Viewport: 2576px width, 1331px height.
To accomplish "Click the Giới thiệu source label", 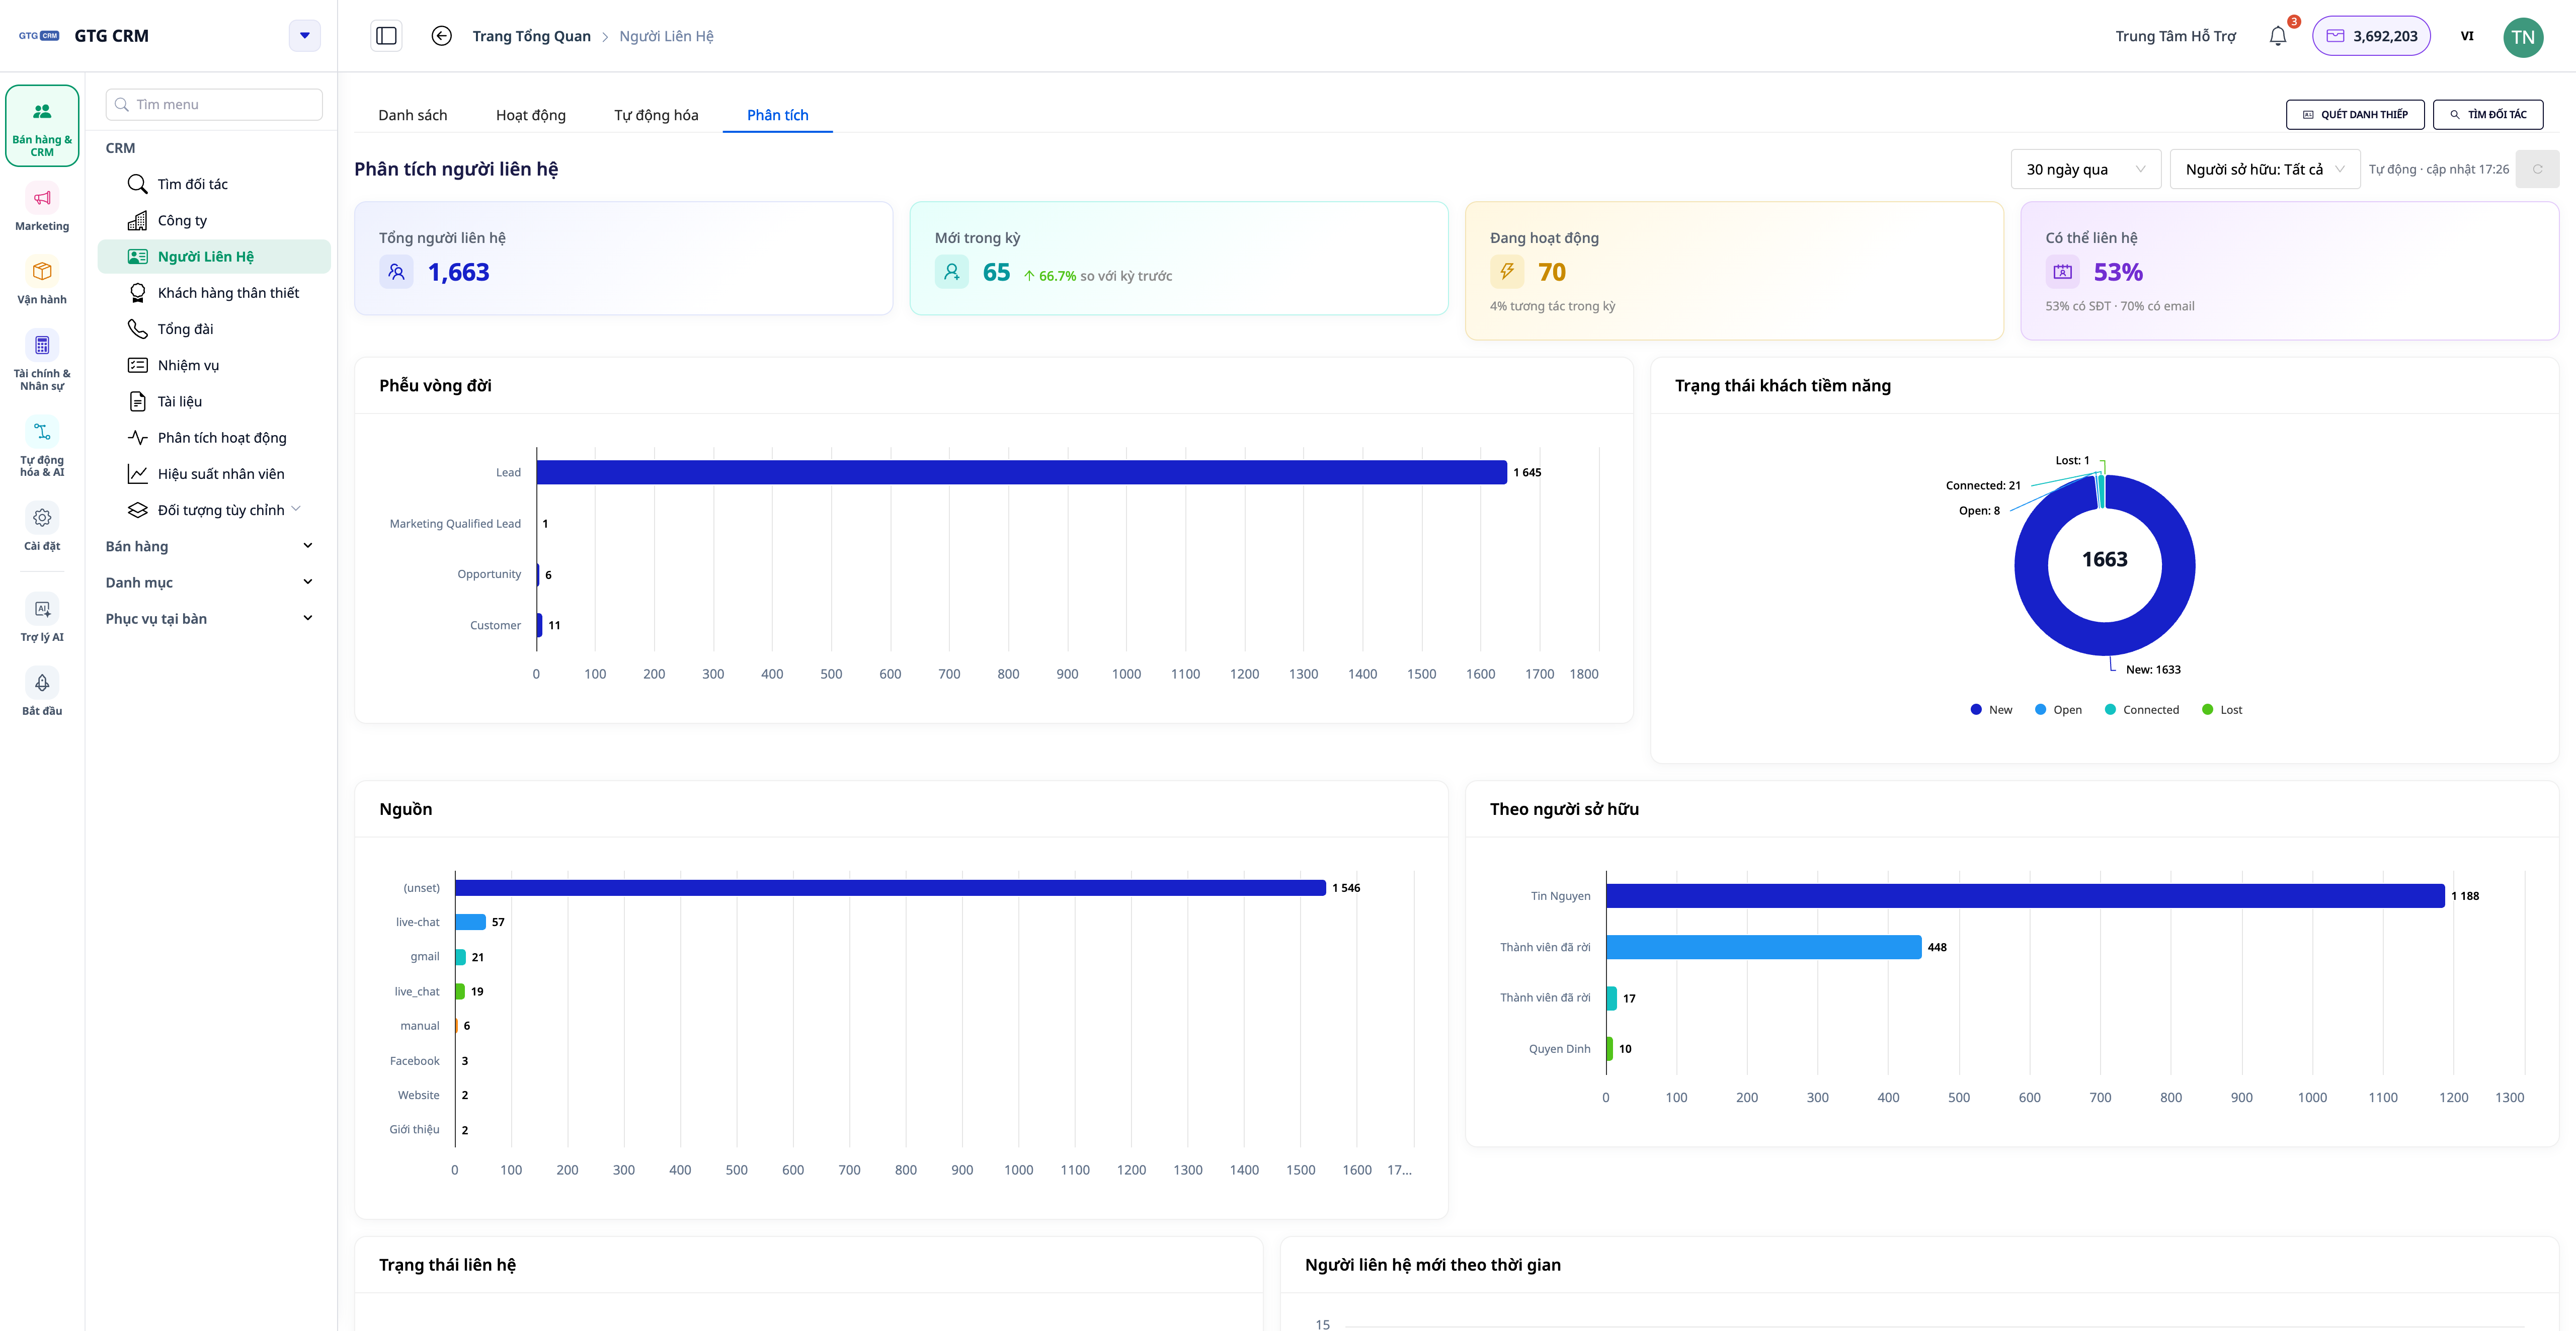I will pyautogui.click(x=414, y=1130).
